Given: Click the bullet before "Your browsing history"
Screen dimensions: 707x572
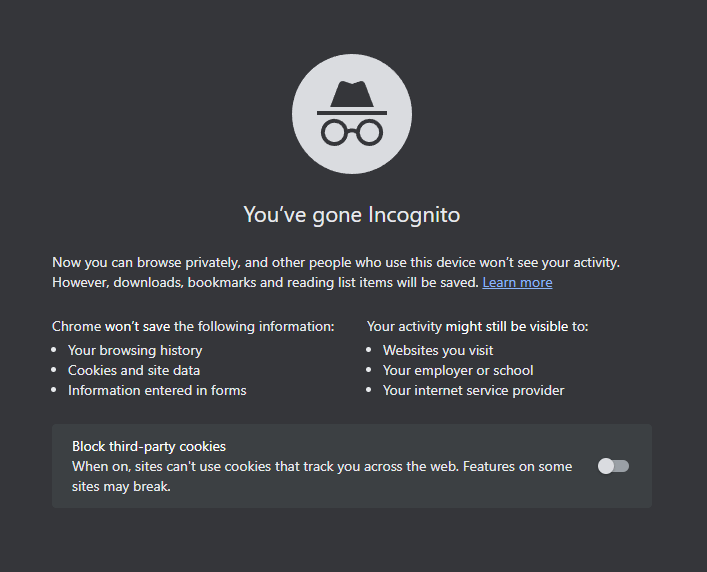Looking at the screenshot, I should click(x=55, y=351).
